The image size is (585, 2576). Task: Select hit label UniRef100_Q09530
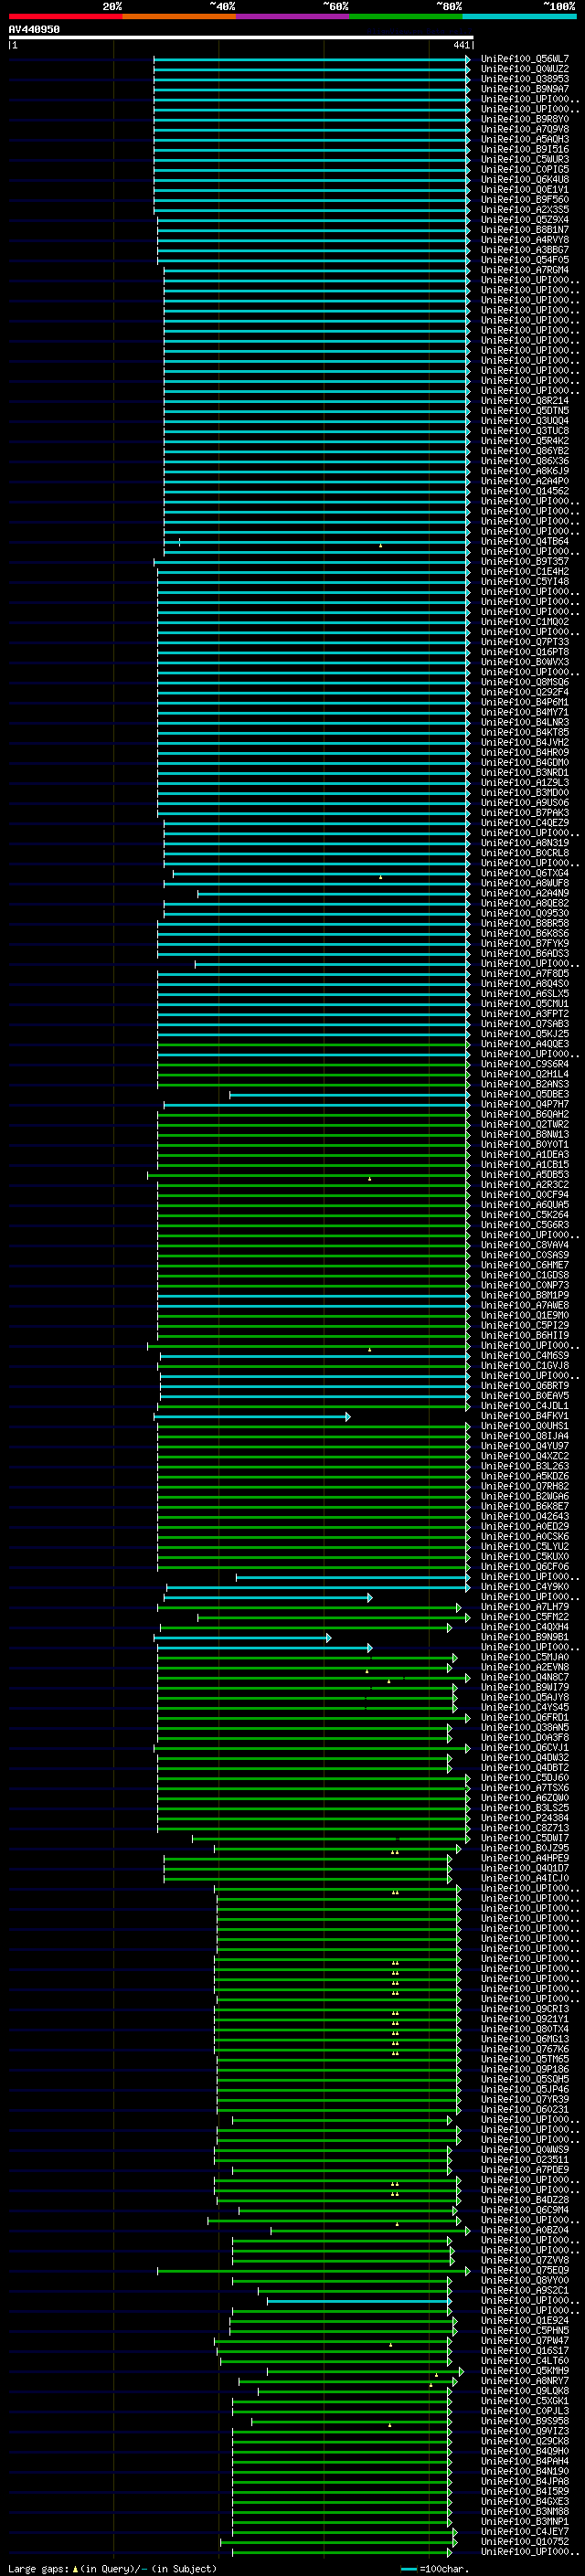pos(525,913)
